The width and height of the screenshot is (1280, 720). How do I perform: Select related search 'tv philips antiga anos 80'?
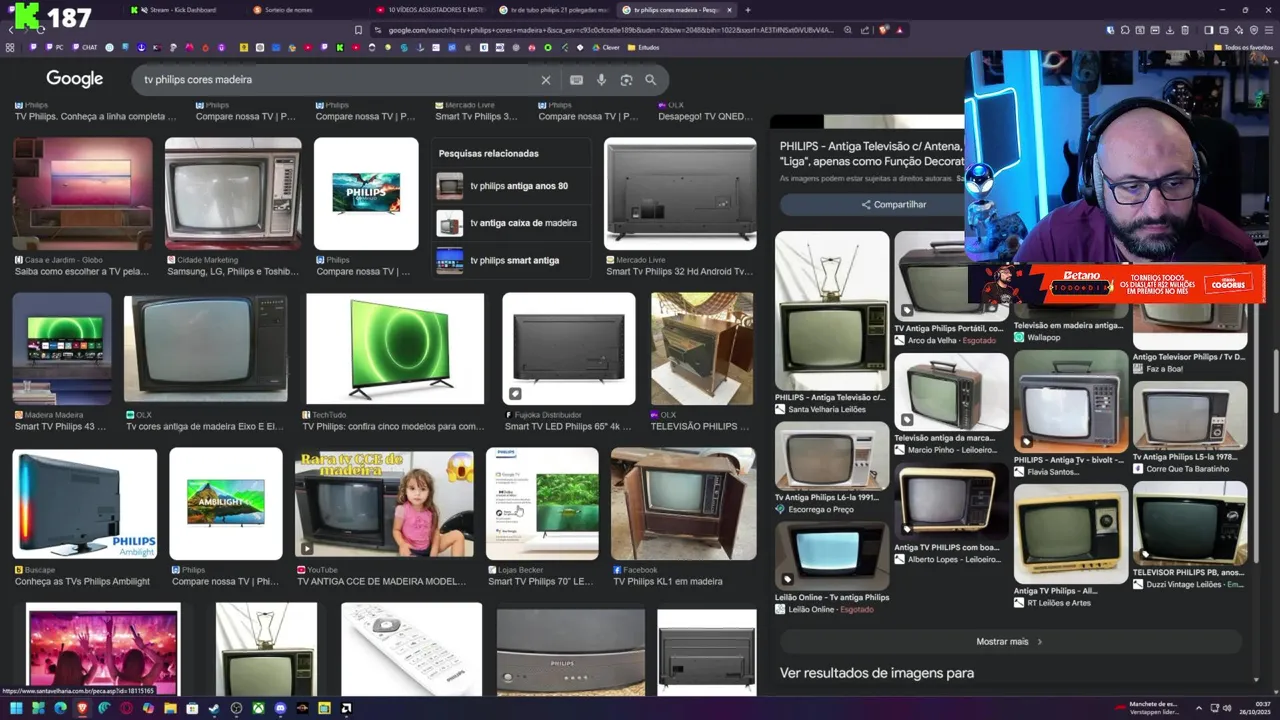click(510, 186)
